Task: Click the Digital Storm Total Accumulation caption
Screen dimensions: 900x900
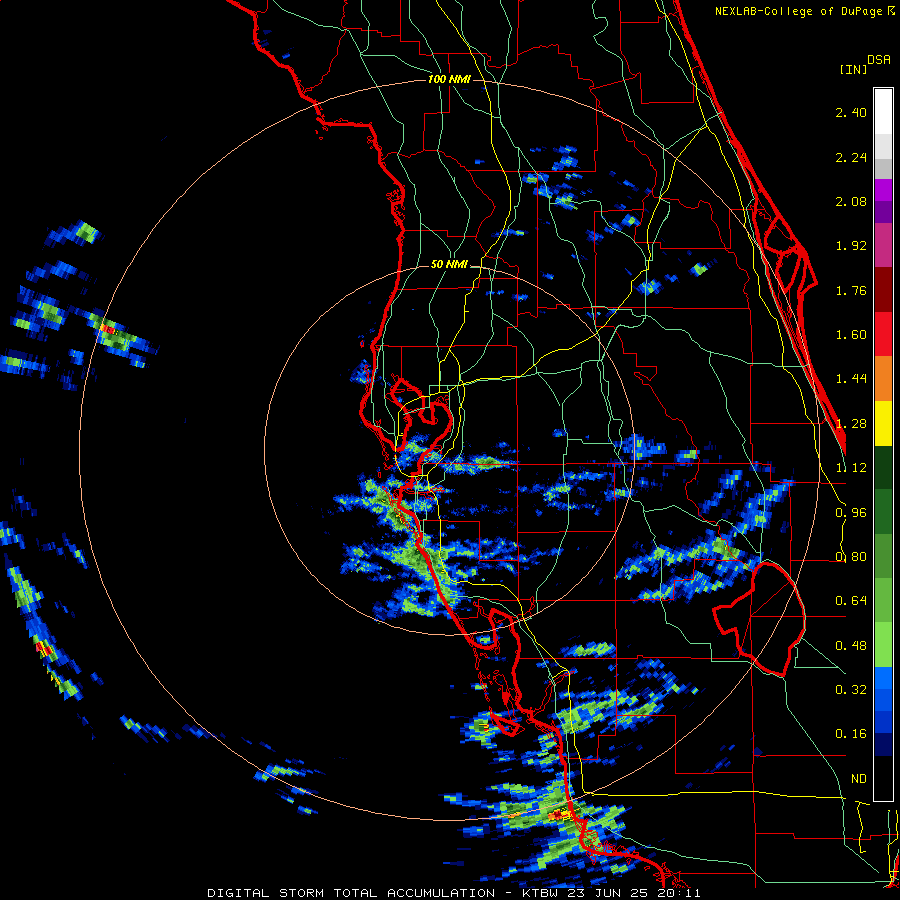Action: 453,893
